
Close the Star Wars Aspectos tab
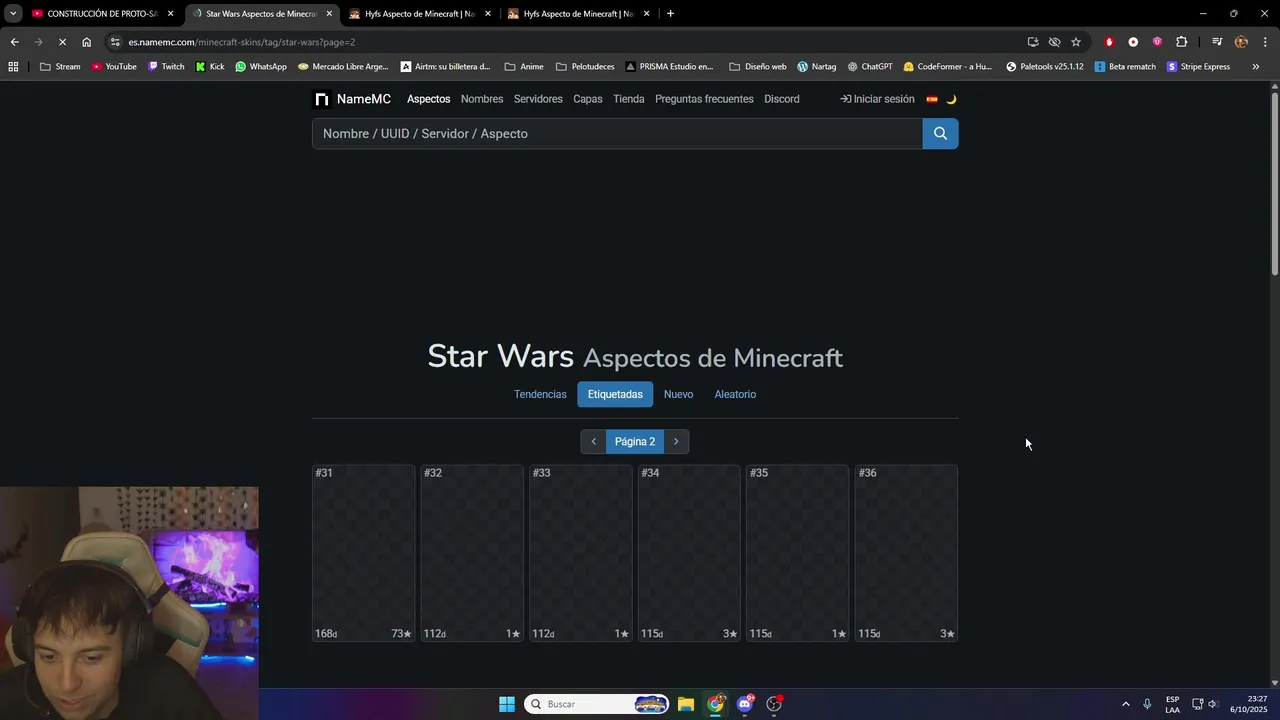coord(329,14)
